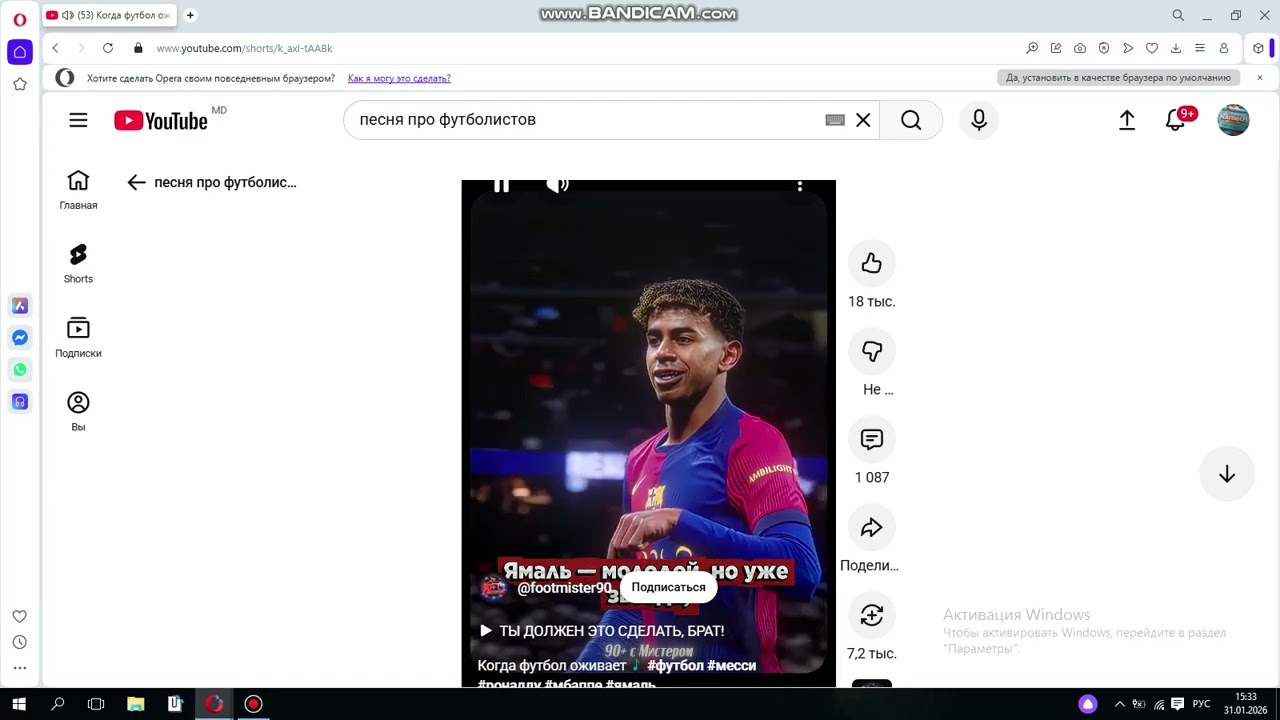The image size is (1280, 720).
Task: Start voice search with microphone
Action: click(x=979, y=120)
